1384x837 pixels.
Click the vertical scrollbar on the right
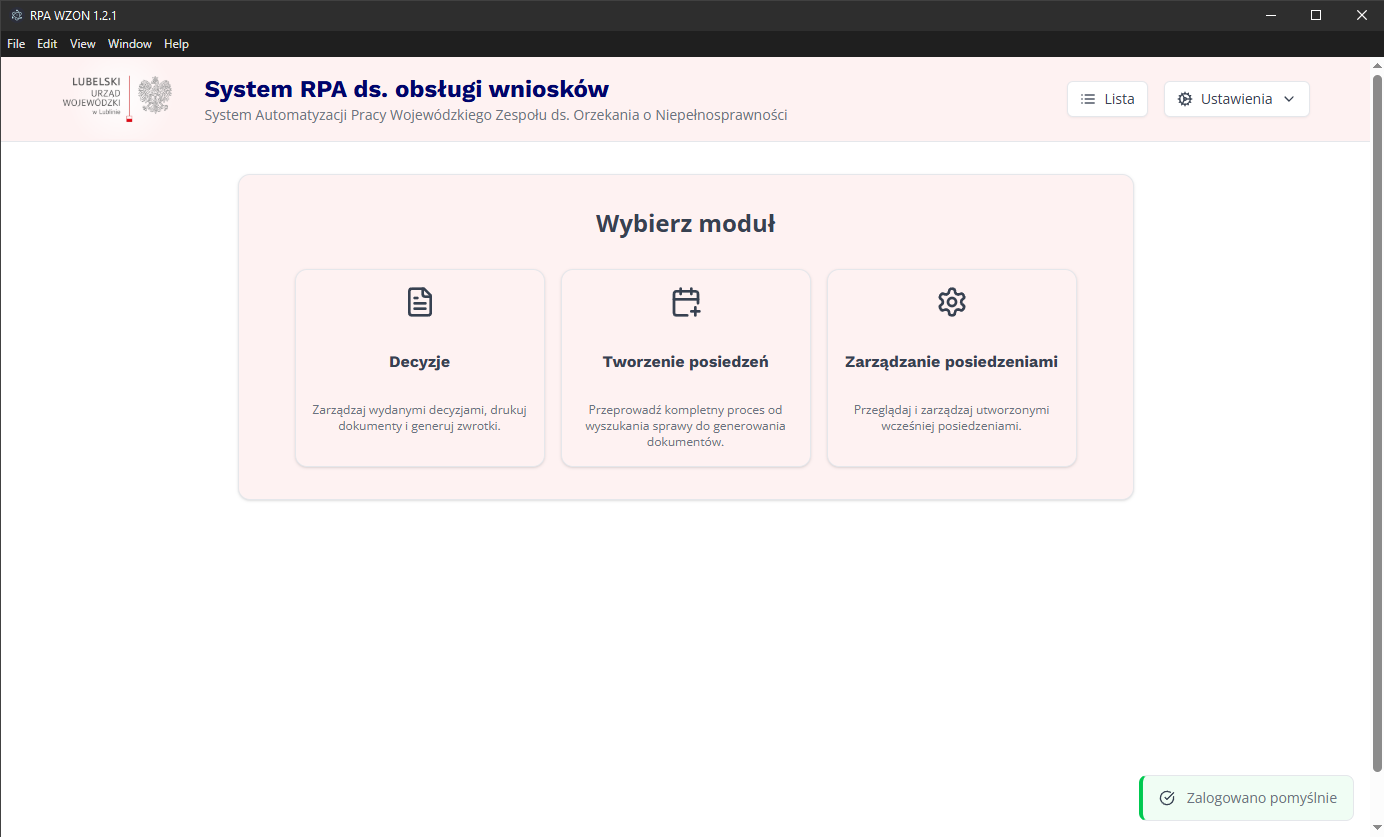1376,420
